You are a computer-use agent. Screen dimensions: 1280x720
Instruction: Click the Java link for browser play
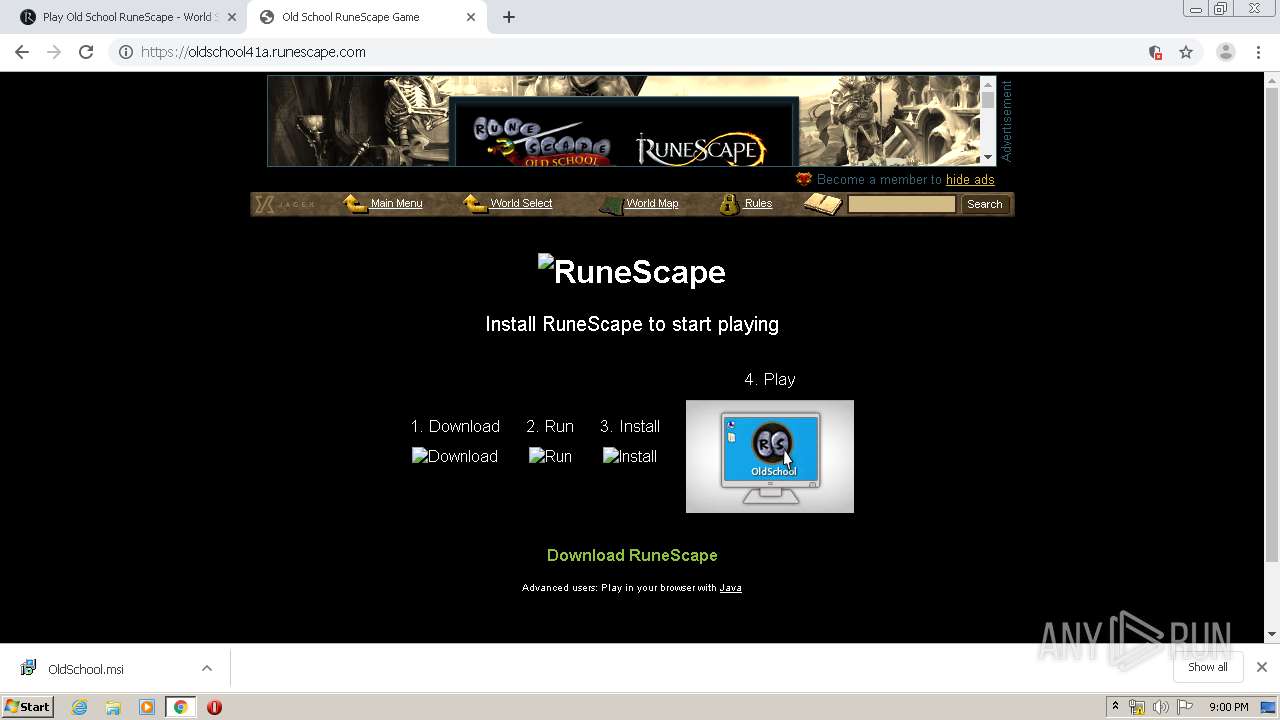[730, 588]
